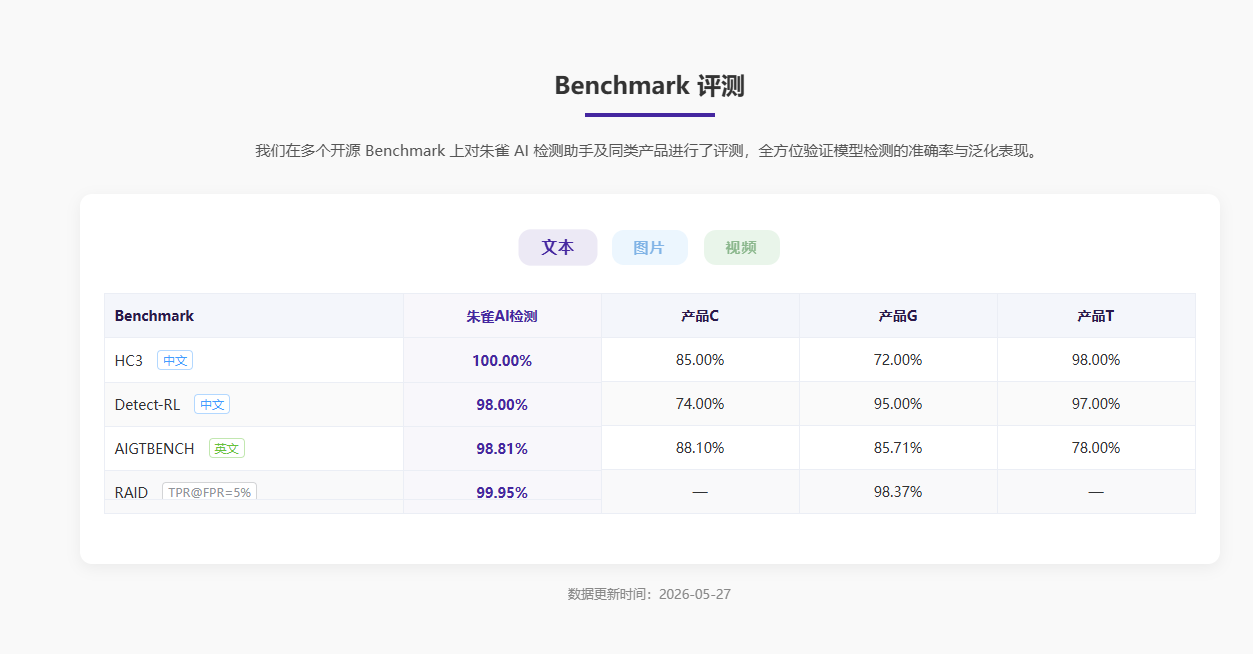Click the 产品T column header
The width and height of the screenshot is (1253, 654).
click(1096, 316)
